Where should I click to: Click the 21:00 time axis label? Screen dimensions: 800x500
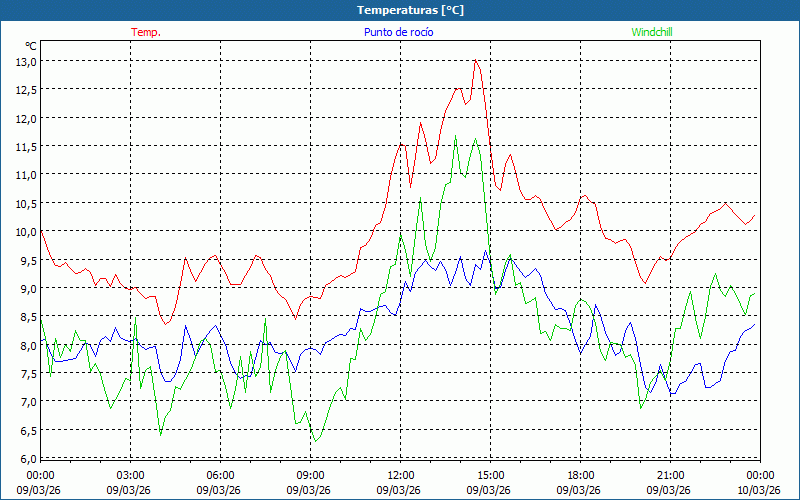[x=671, y=475]
